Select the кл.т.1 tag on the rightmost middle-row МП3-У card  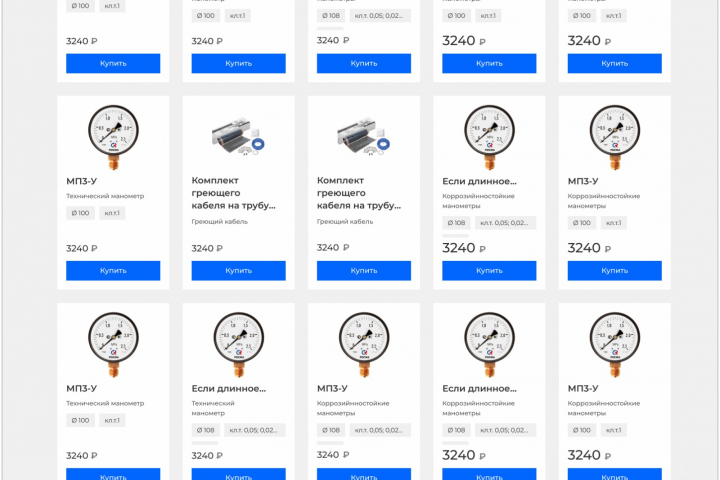[x=613, y=223]
